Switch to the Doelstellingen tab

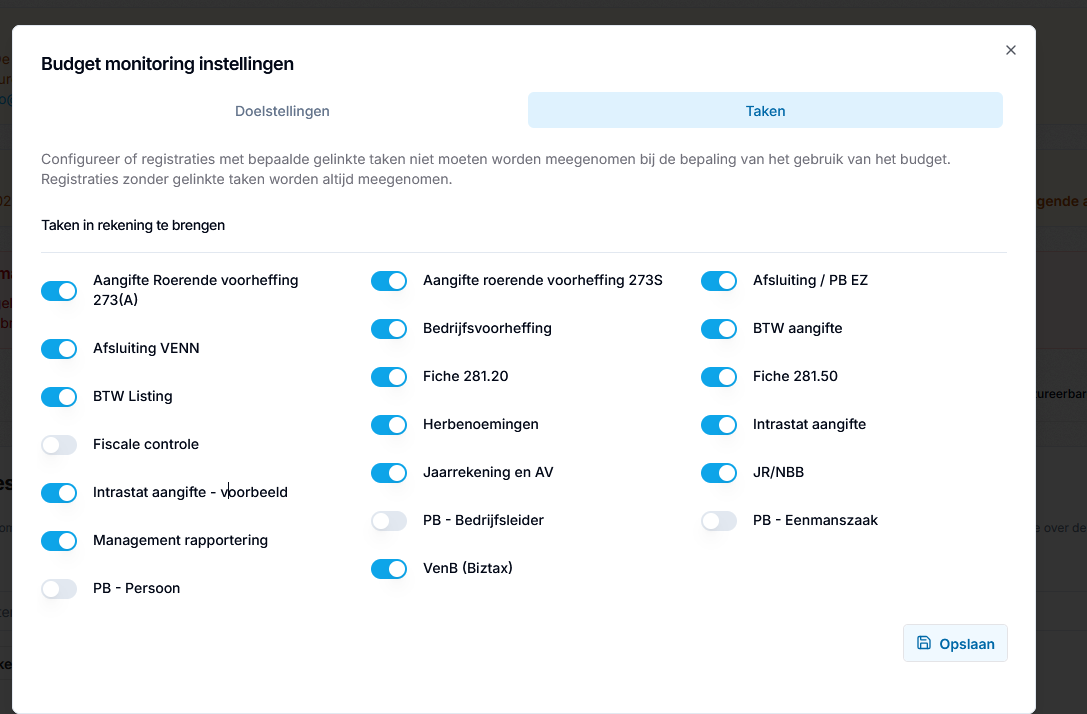[282, 111]
